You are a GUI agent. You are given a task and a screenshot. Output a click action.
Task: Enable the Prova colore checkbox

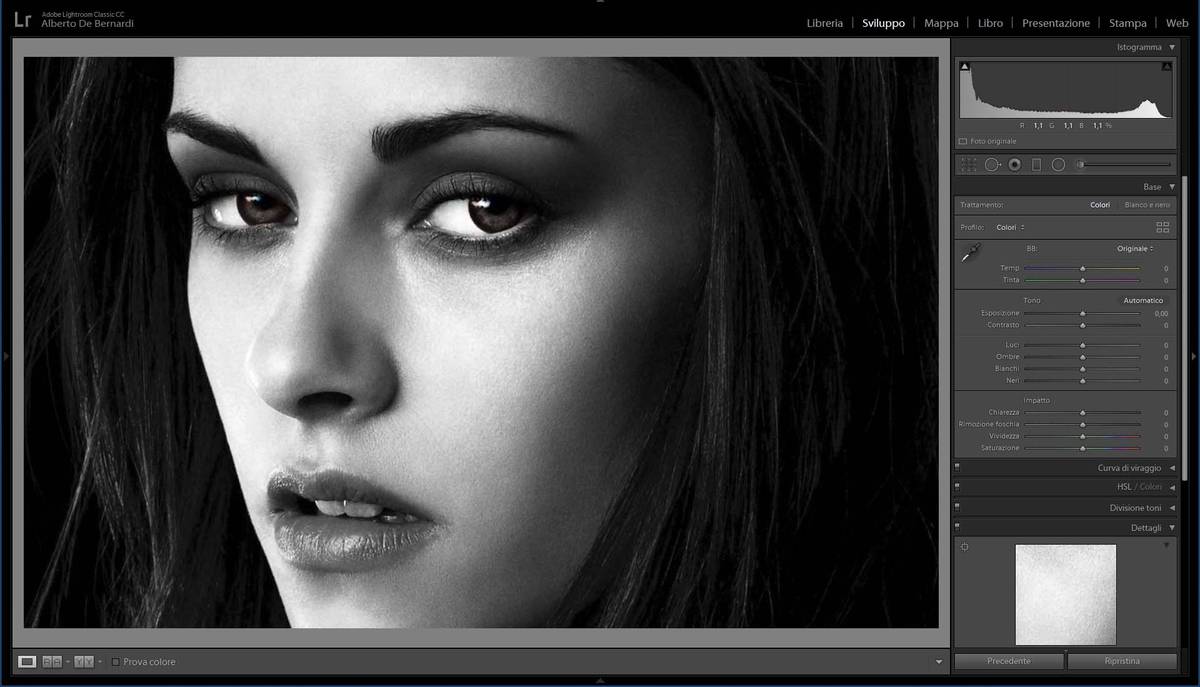pyautogui.click(x=116, y=662)
